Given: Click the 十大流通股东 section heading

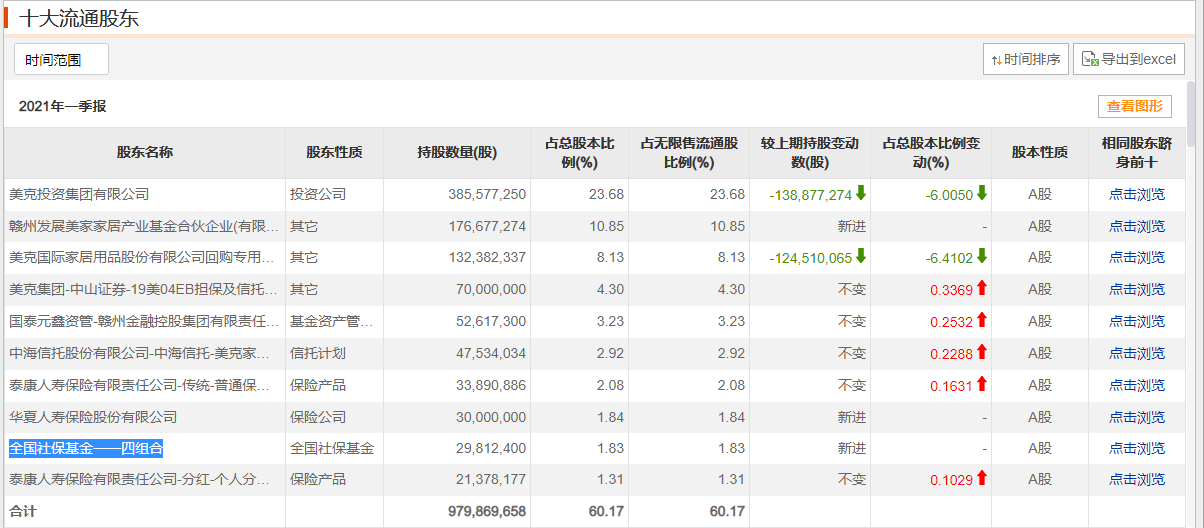Looking at the screenshot, I should [x=78, y=17].
